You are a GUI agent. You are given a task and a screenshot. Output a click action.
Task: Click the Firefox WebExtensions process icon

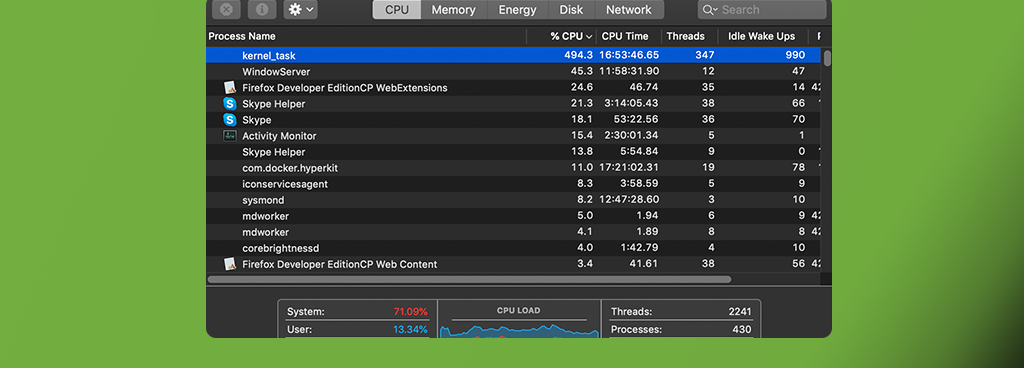click(229, 87)
